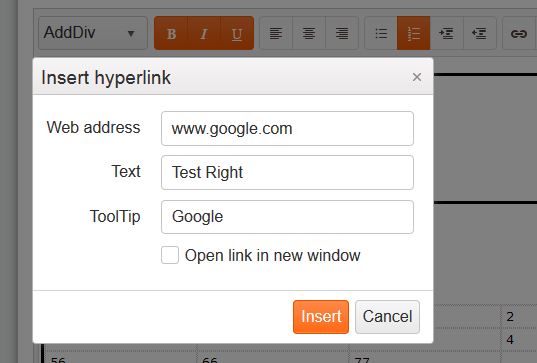Toggle Bold formatting button

[x=171, y=33]
